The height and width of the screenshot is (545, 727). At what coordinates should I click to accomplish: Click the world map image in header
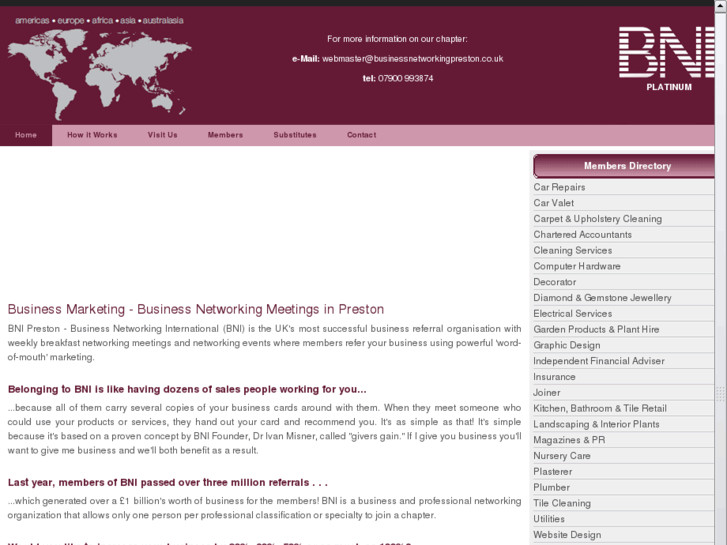100,74
